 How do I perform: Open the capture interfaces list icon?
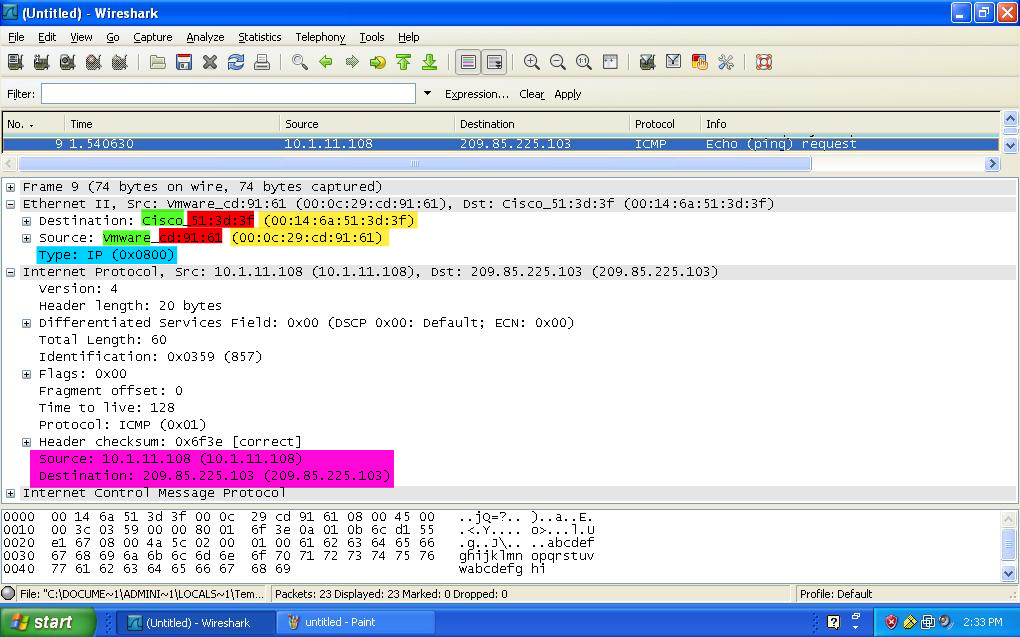click(x=16, y=62)
